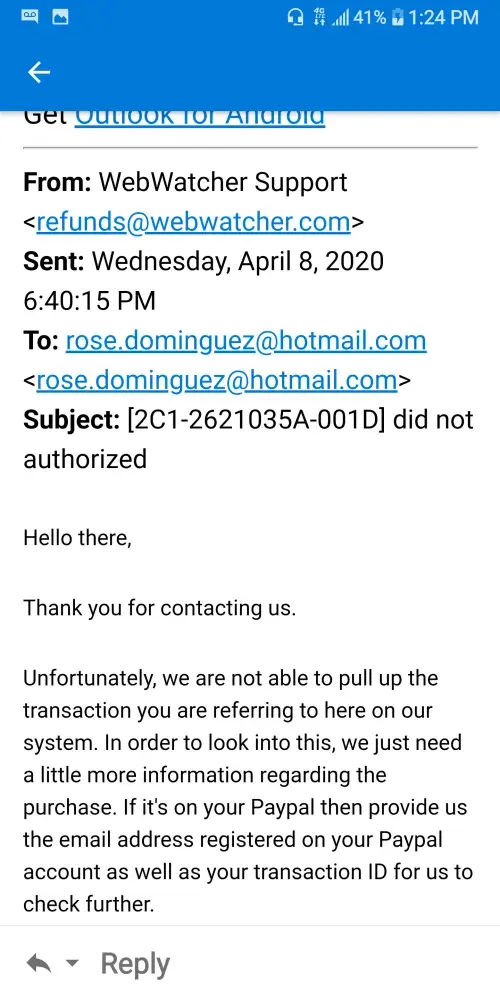Tap the battery charging icon

click(x=398, y=17)
